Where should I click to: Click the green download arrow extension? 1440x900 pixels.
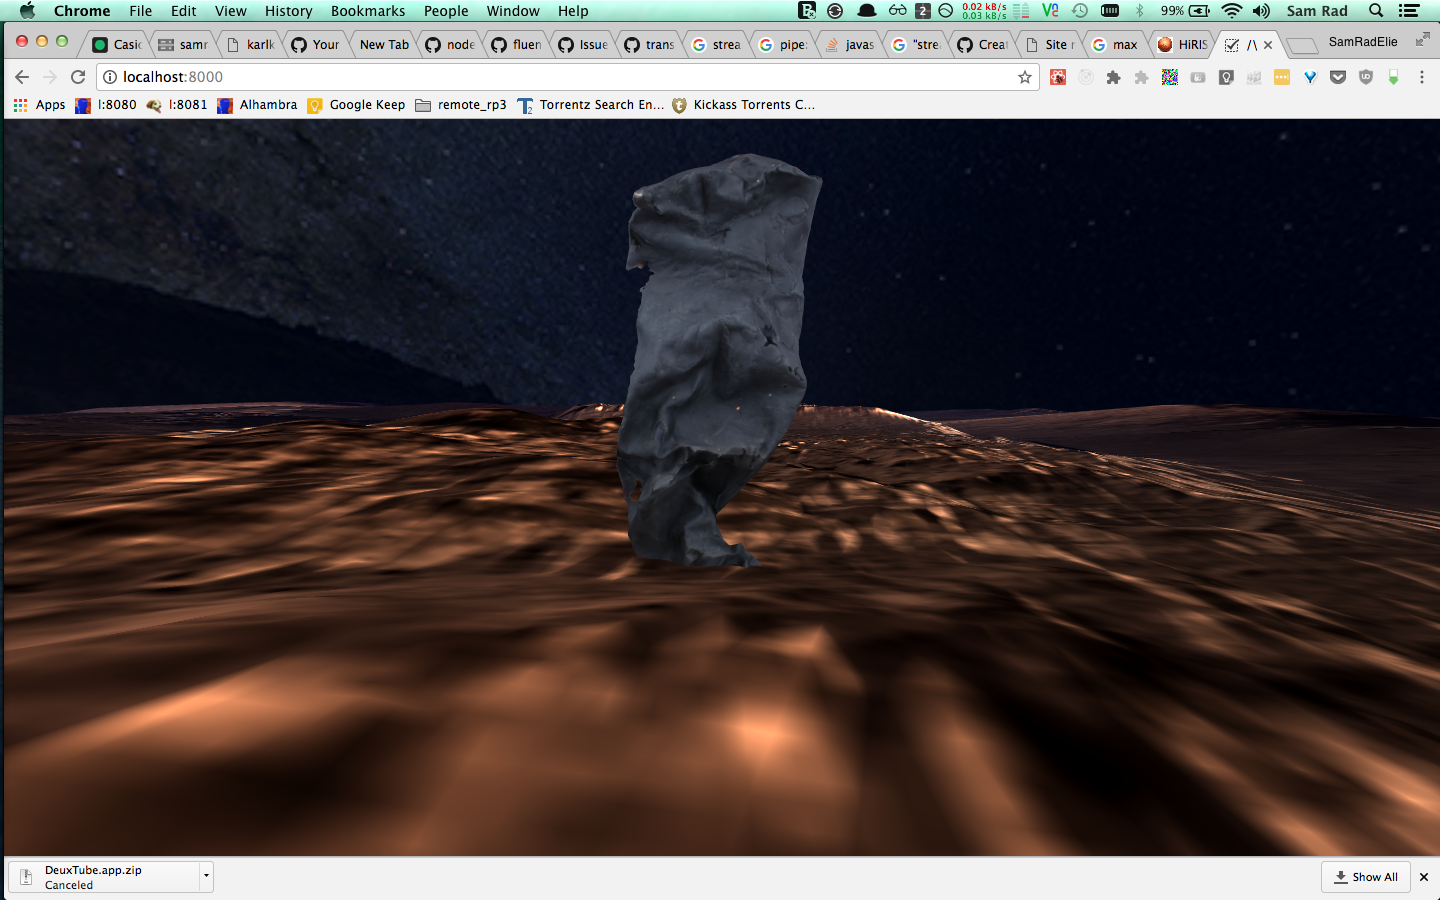(1393, 77)
